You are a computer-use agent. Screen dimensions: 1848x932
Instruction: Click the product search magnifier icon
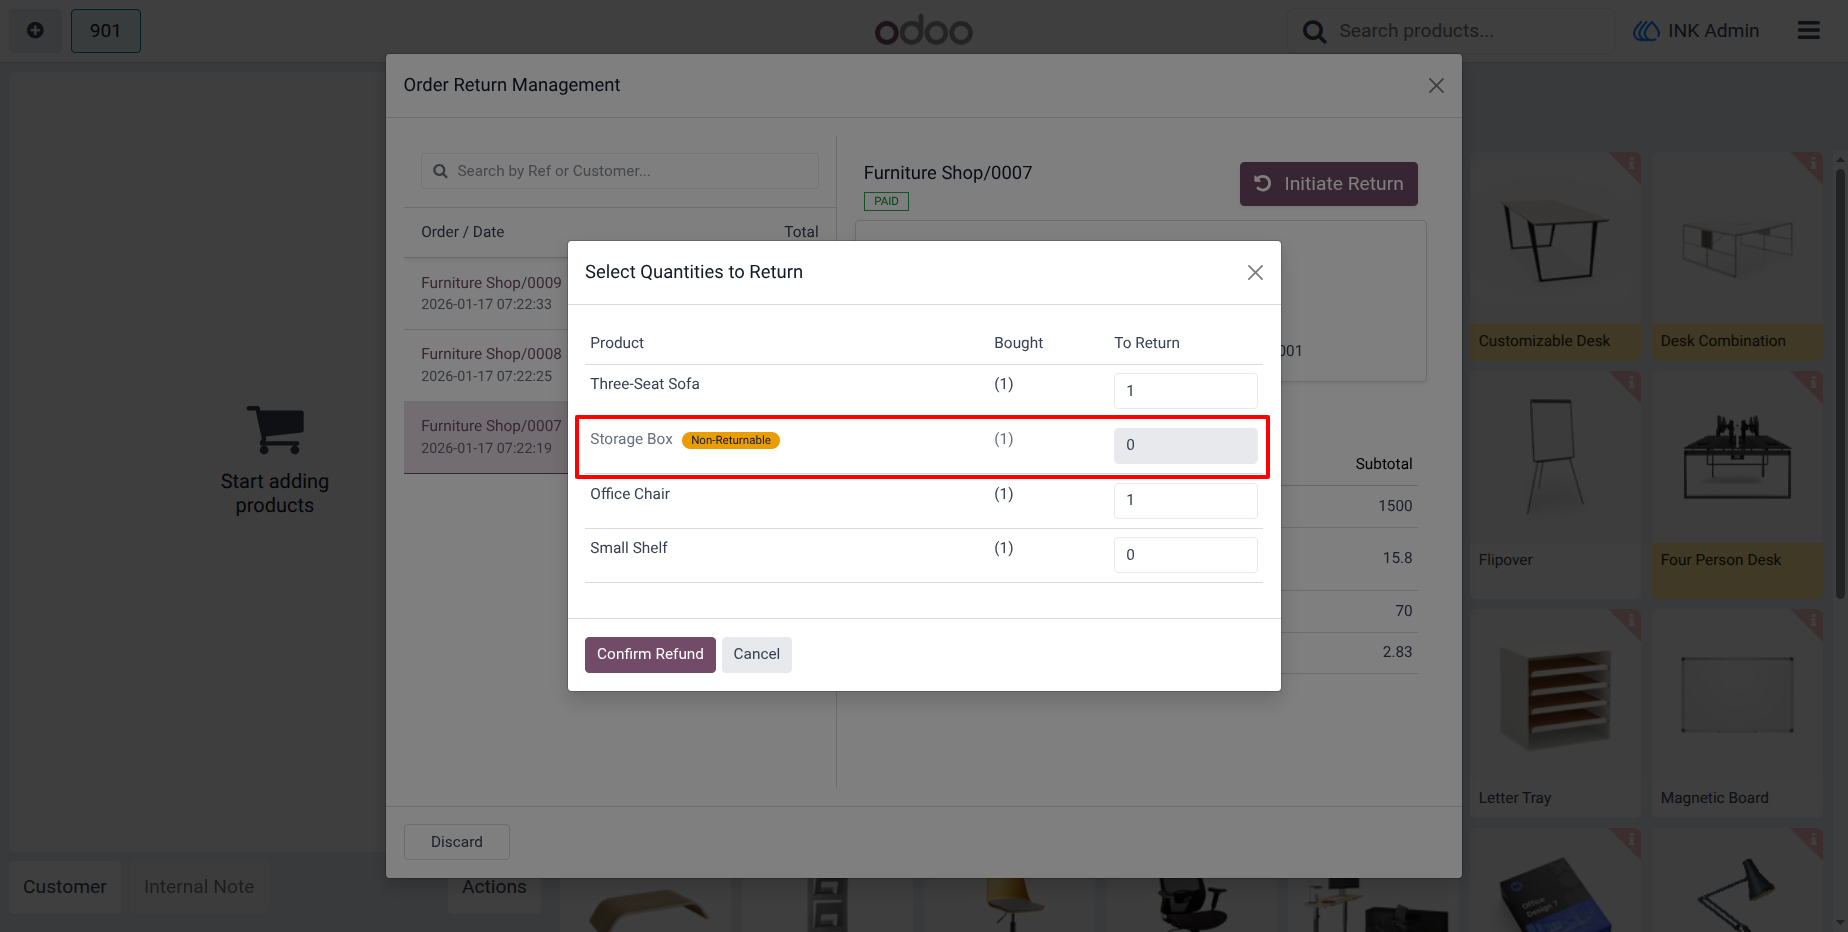pos(1314,32)
